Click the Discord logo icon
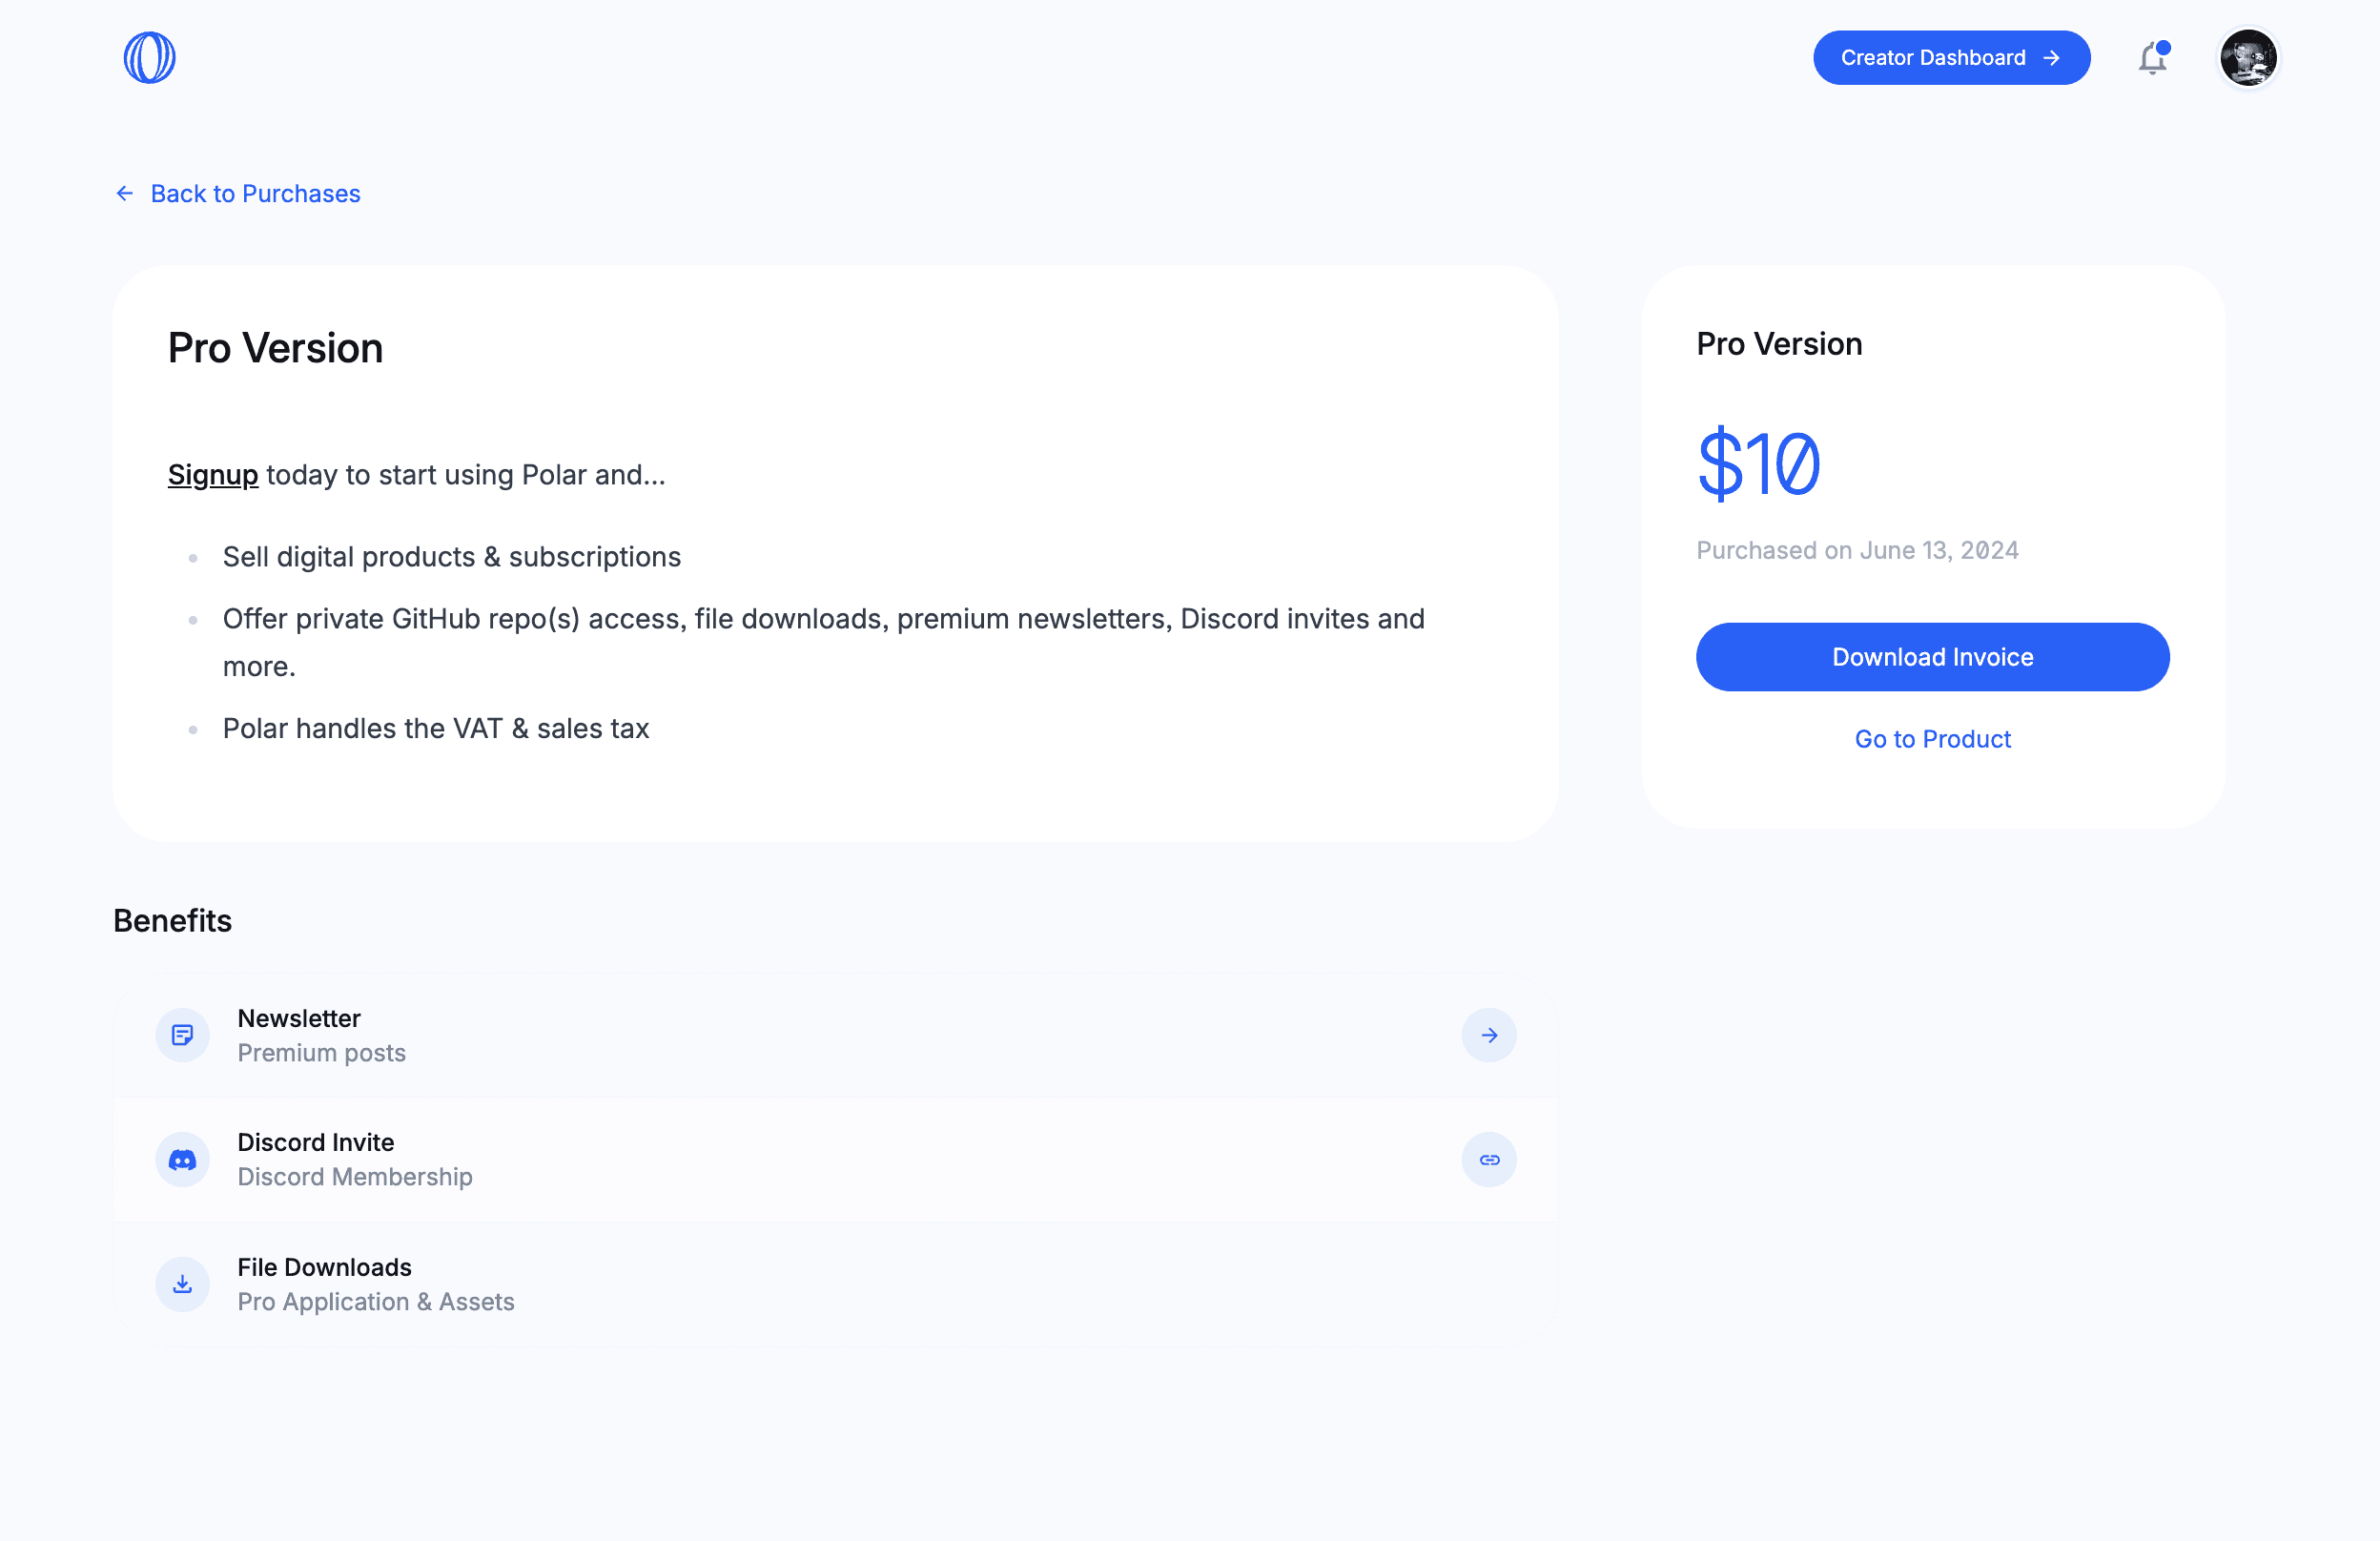This screenshot has width=2380, height=1541. point(182,1160)
